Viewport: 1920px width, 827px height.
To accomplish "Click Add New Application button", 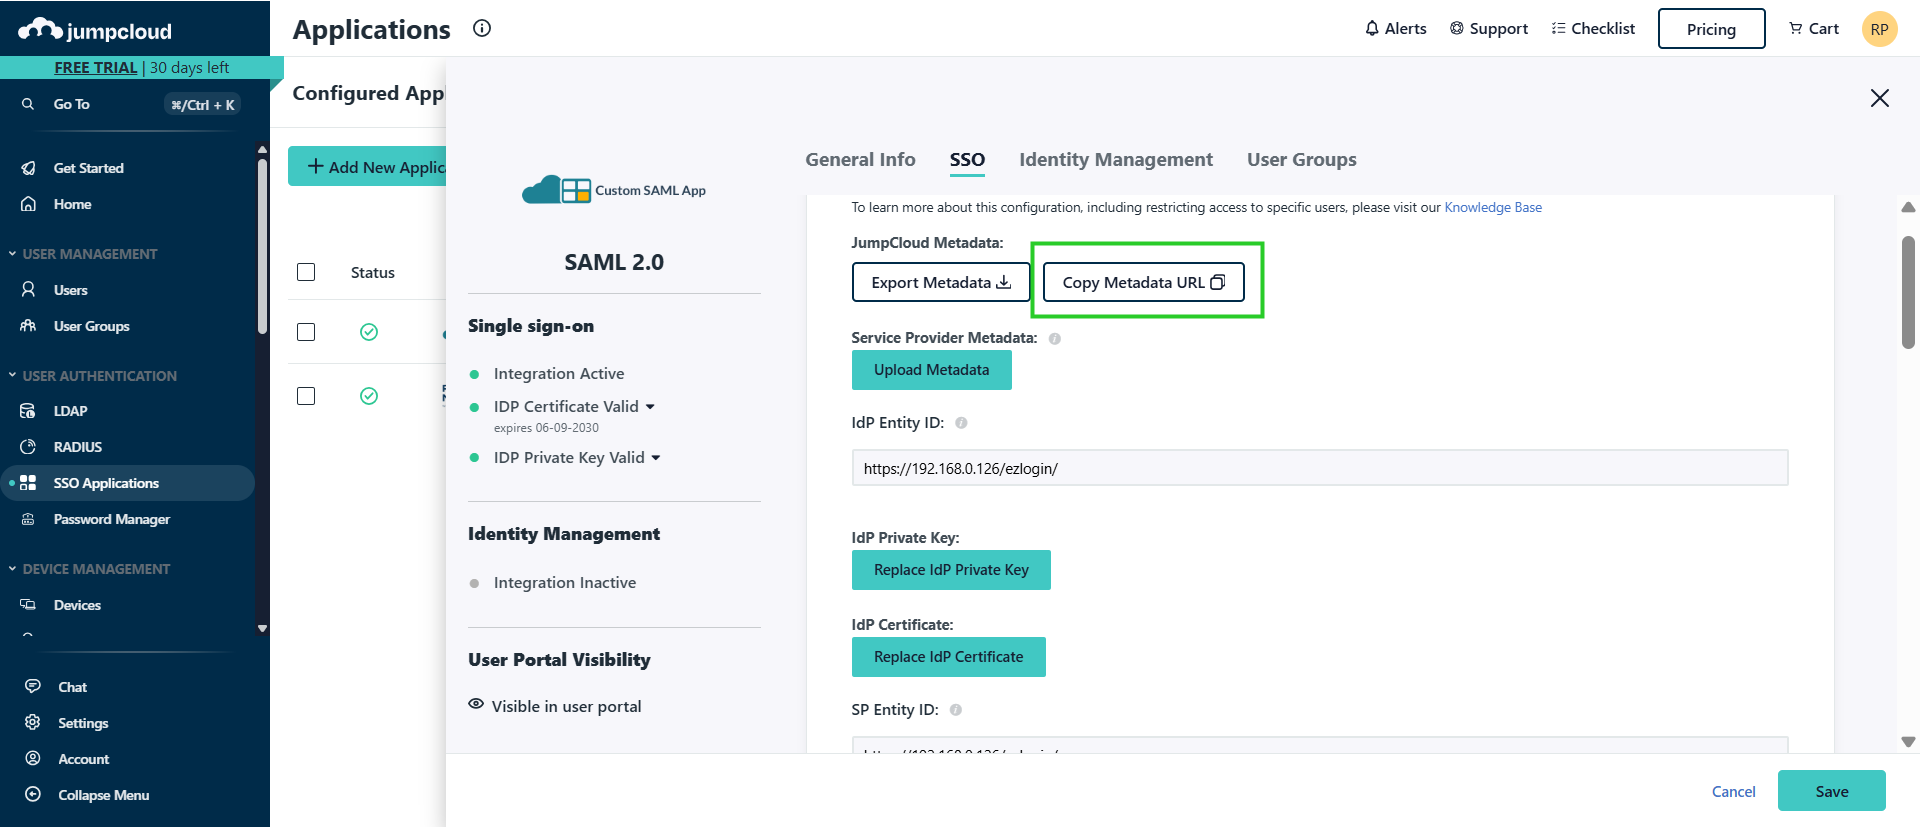I will click(x=368, y=167).
